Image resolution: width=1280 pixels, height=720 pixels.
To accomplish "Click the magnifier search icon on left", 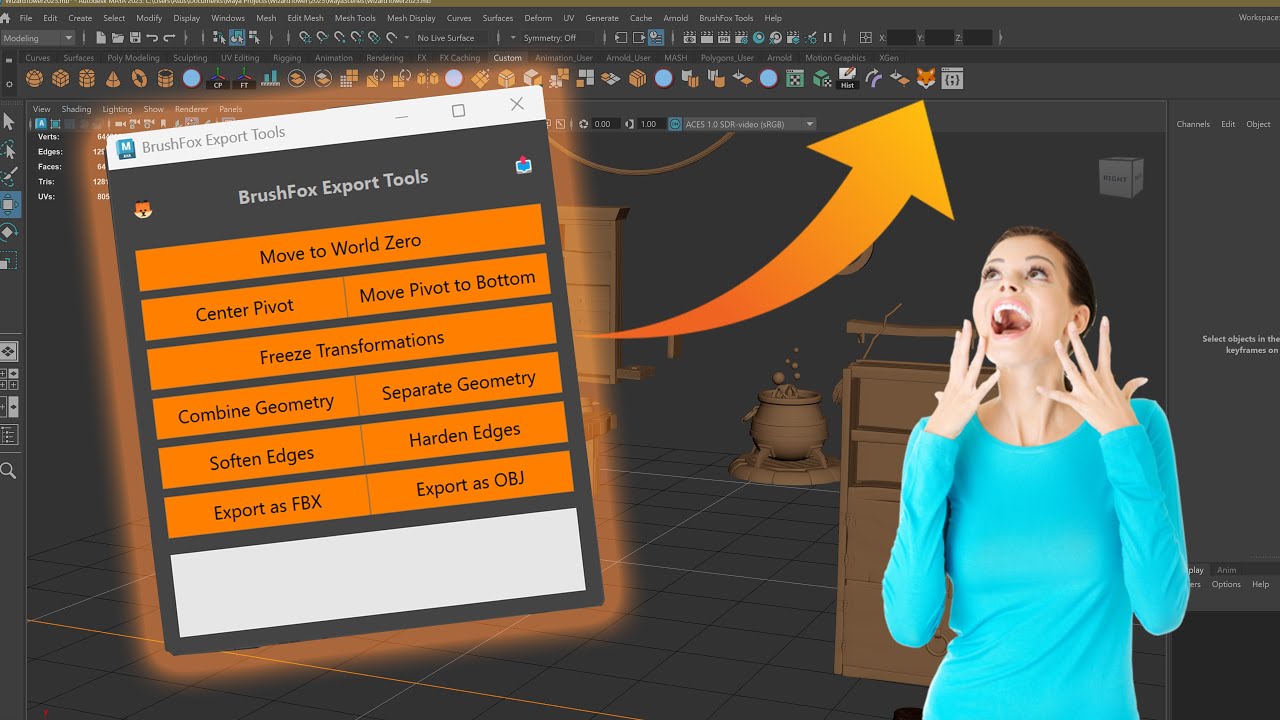I will tap(8, 470).
